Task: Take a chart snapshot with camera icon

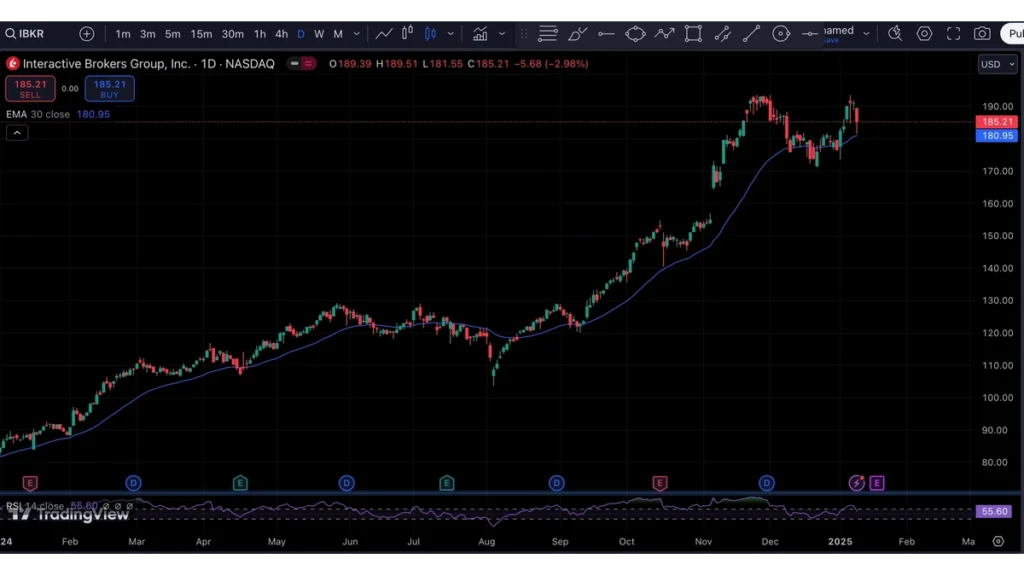Action: [x=982, y=33]
